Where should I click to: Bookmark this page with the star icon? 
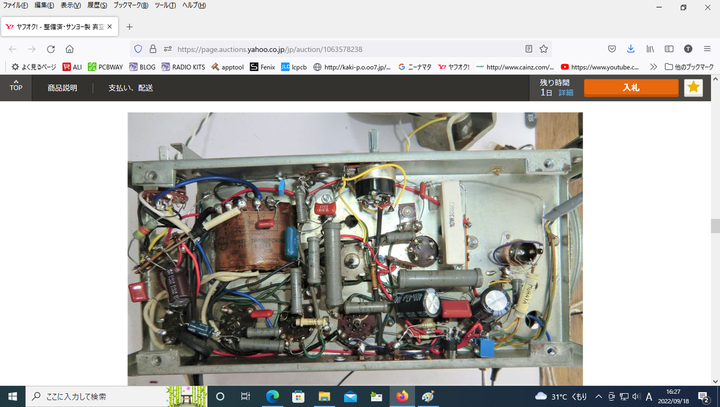coord(543,48)
